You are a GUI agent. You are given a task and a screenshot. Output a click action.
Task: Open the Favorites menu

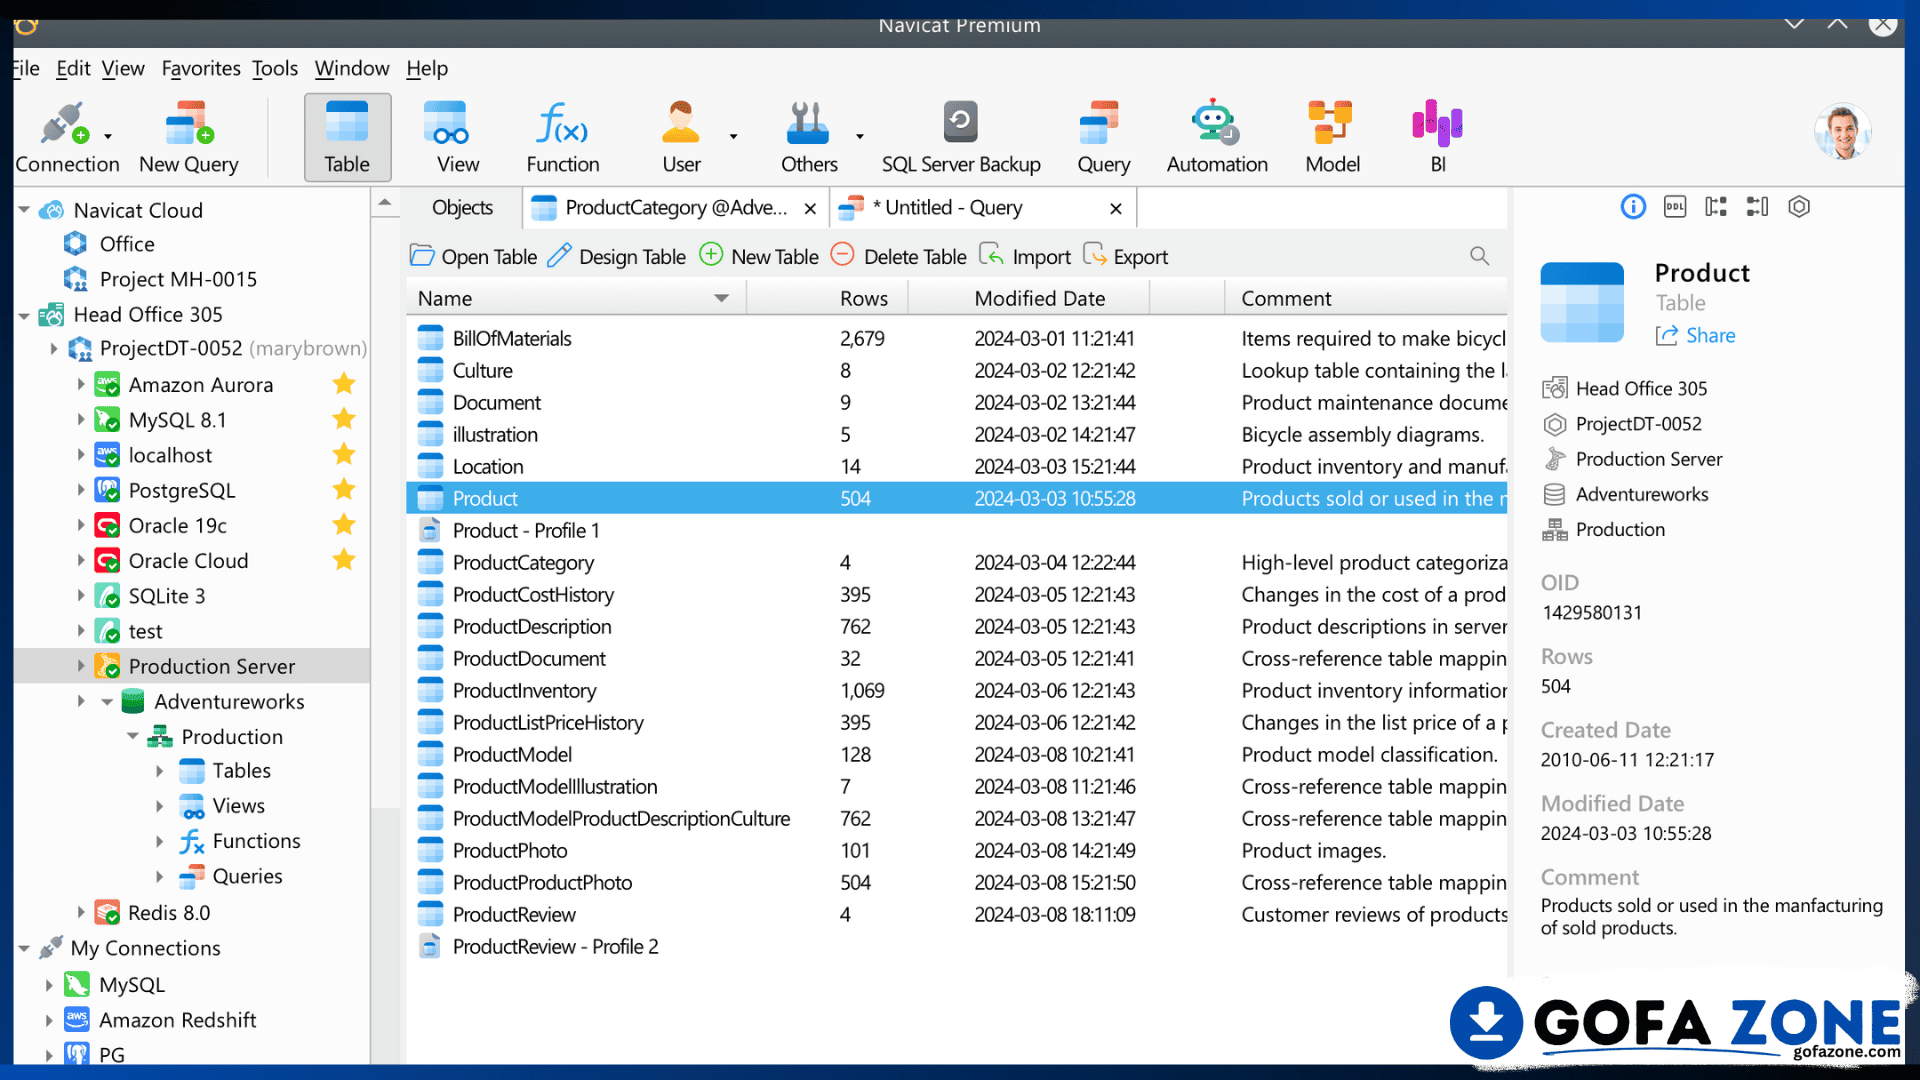(201, 68)
